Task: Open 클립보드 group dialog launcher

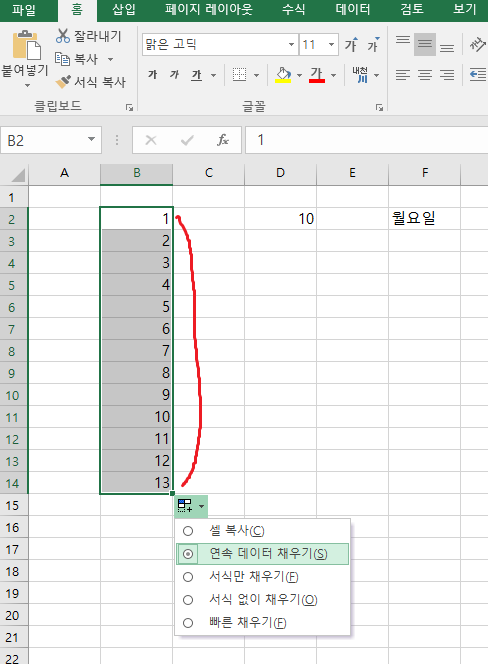Action: pos(130,108)
